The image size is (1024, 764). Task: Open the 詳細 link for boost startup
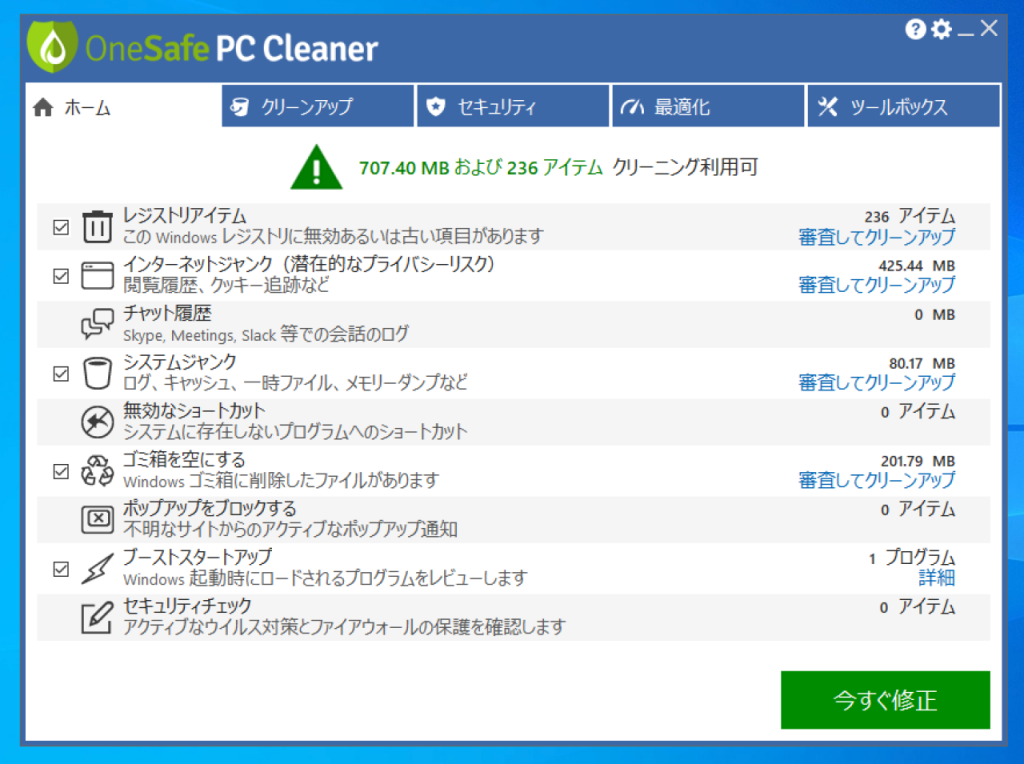pyautogui.click(x=936, y=578)
